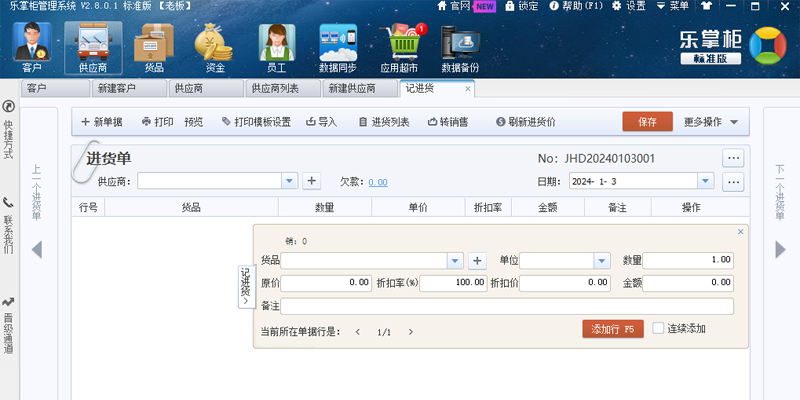Open the 数据备份 data backup icon
800x400 pixels.
click(460, 48)
